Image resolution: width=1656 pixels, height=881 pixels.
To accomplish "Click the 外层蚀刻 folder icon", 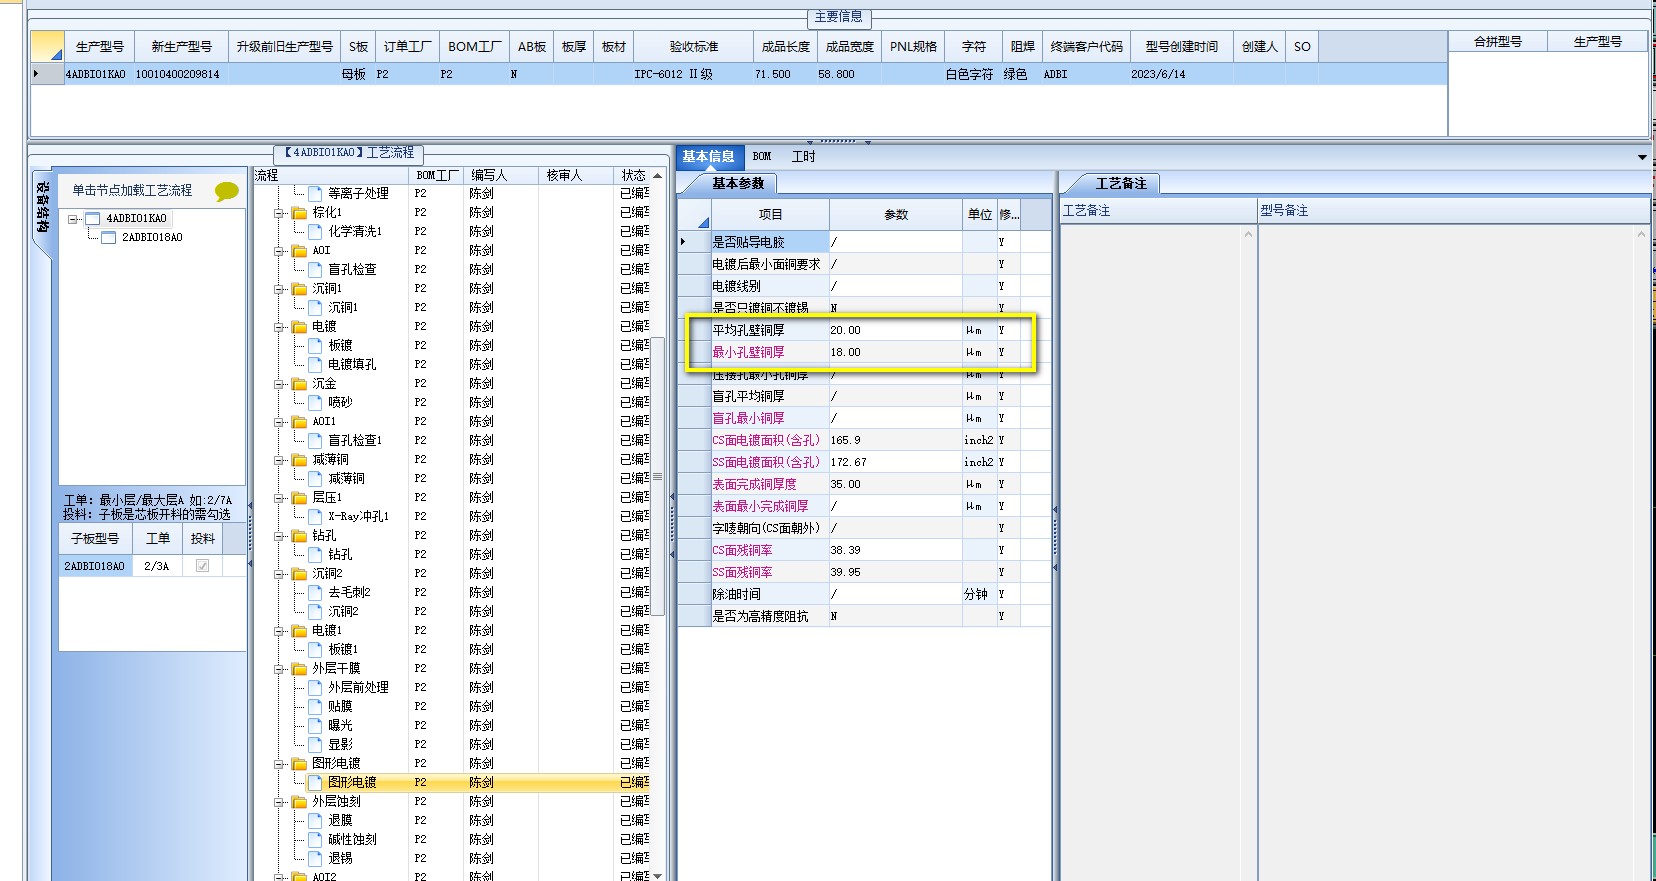I will tap(299, 802).
